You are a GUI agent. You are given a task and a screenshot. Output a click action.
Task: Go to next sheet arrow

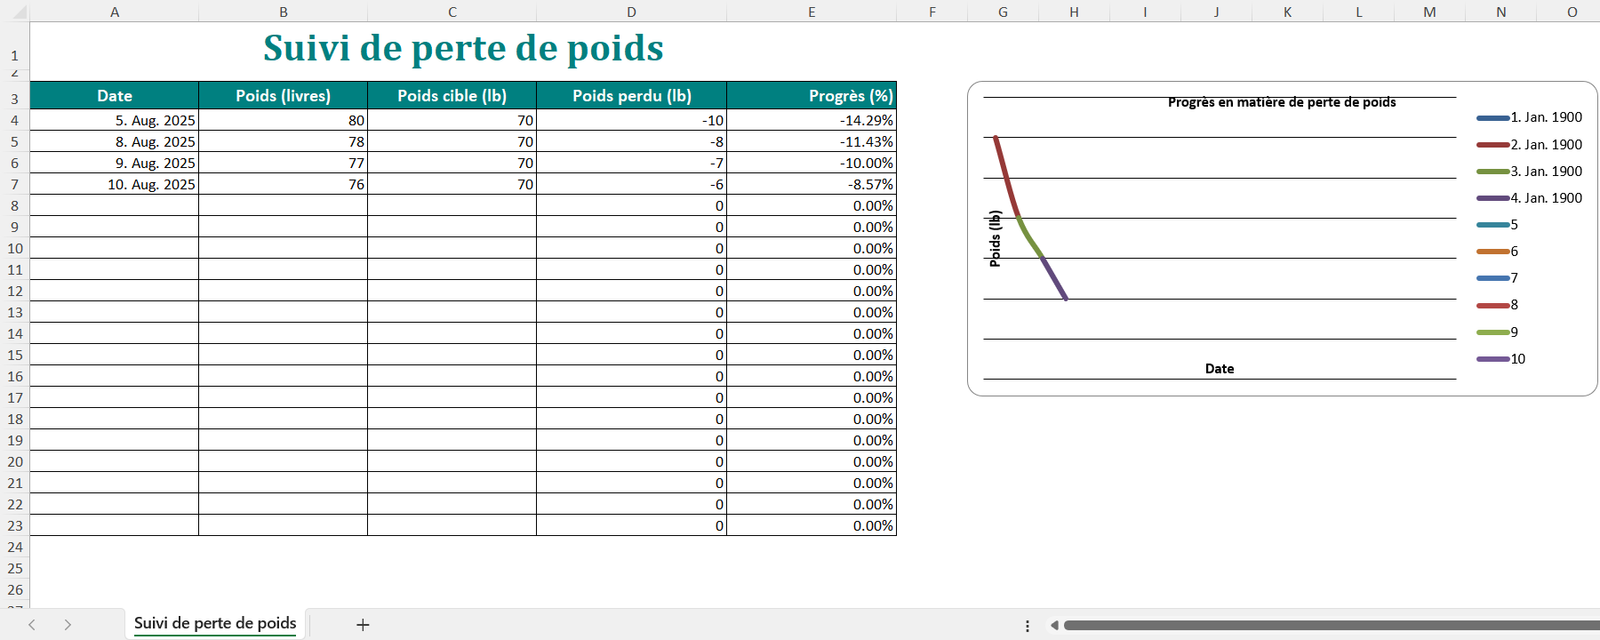[x=67, y=625]
